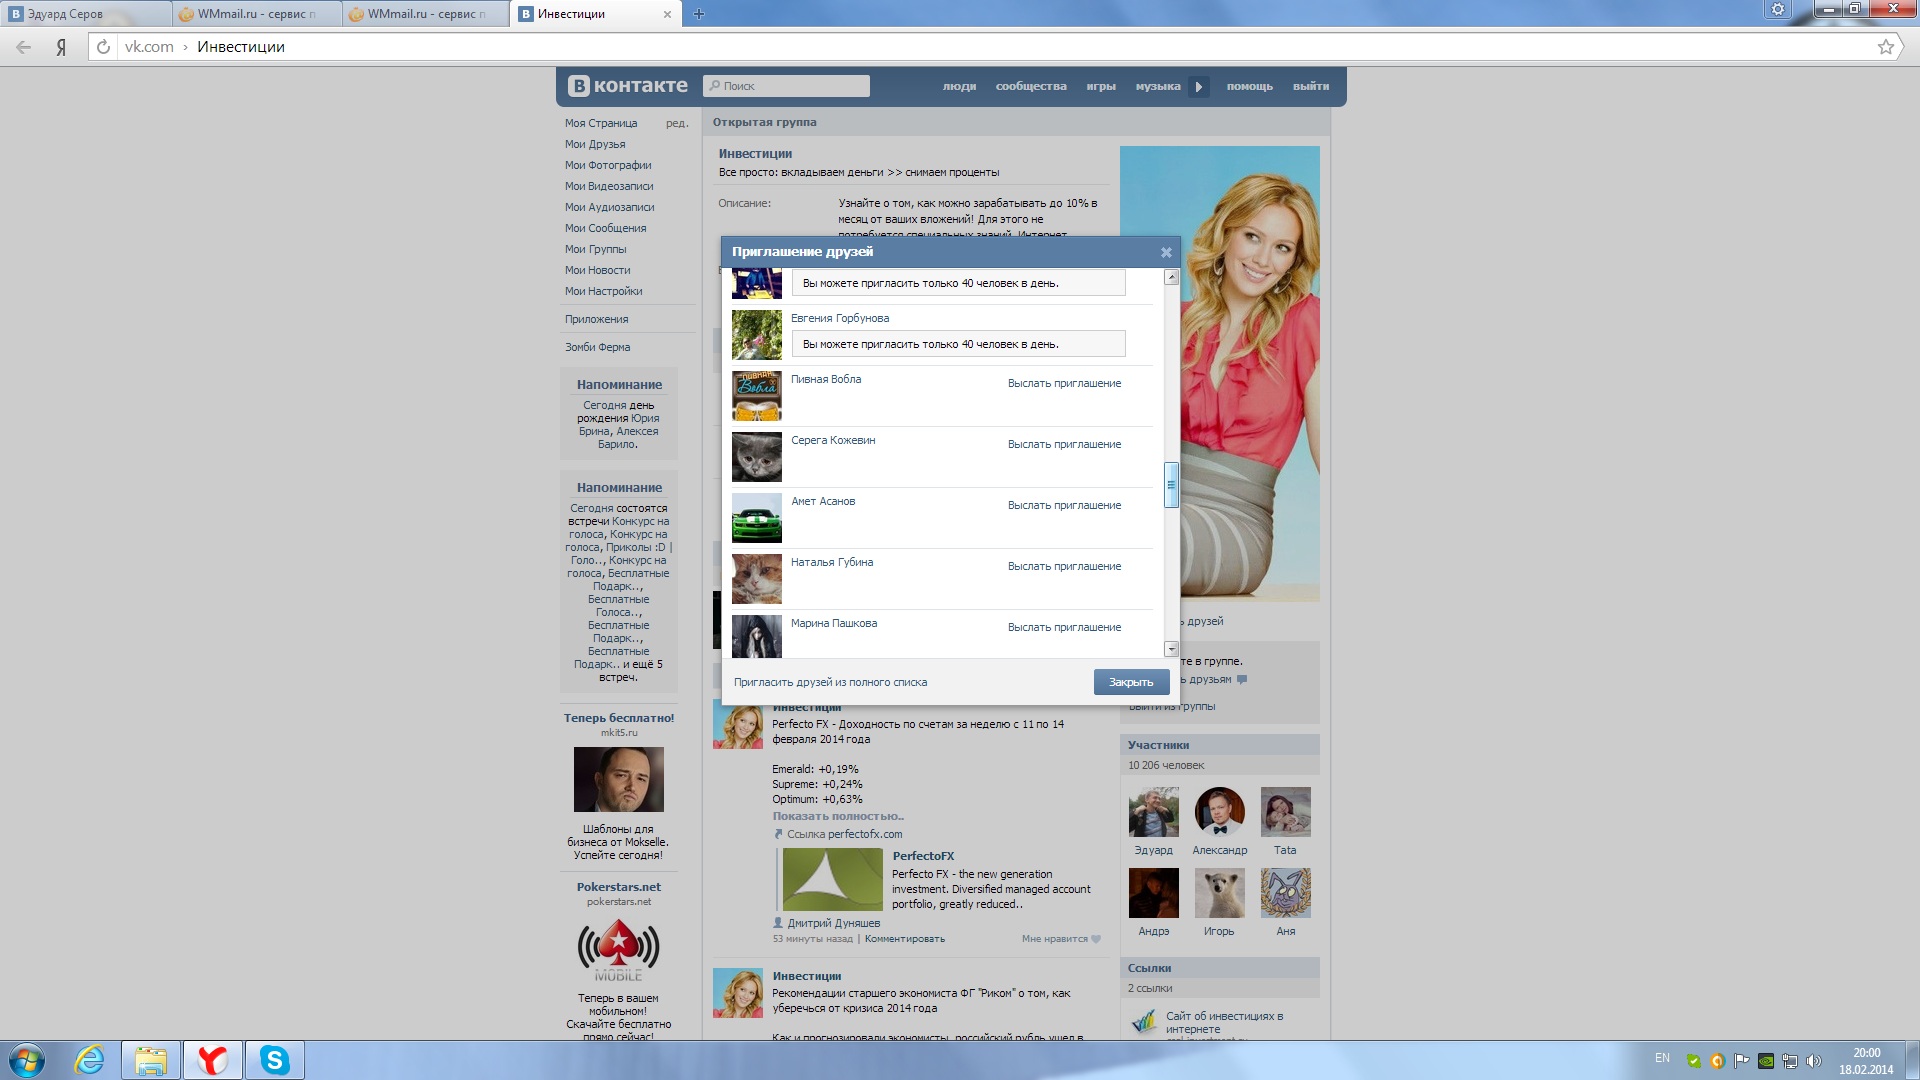Send invitation to Пивная Вобла
Image resolution: width=1920 pixels, height=1080 pixels.
(x=1064, y=383)
